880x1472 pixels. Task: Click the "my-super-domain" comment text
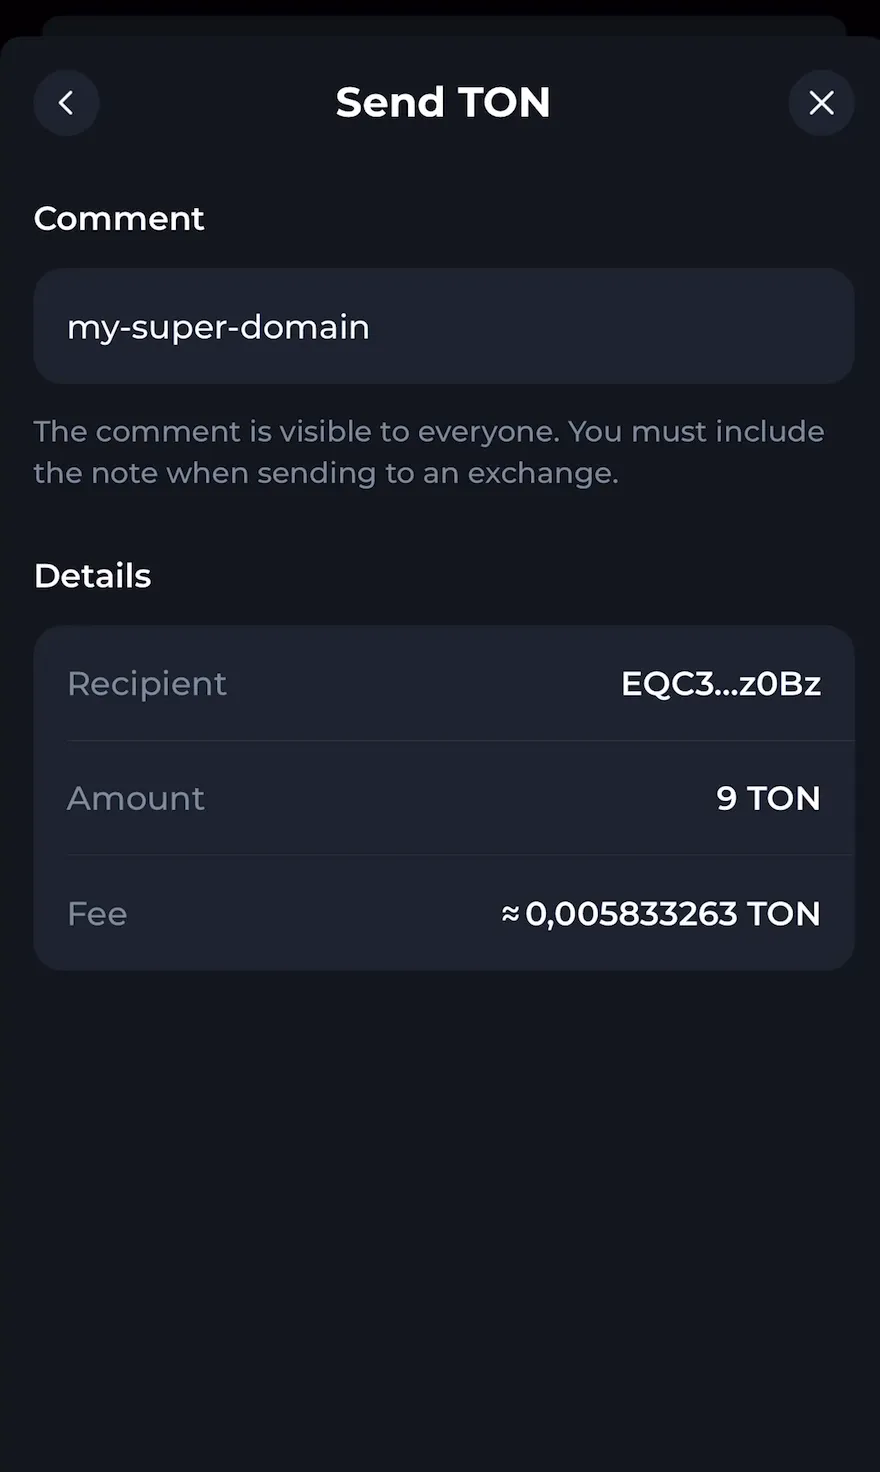pos(218,327)
